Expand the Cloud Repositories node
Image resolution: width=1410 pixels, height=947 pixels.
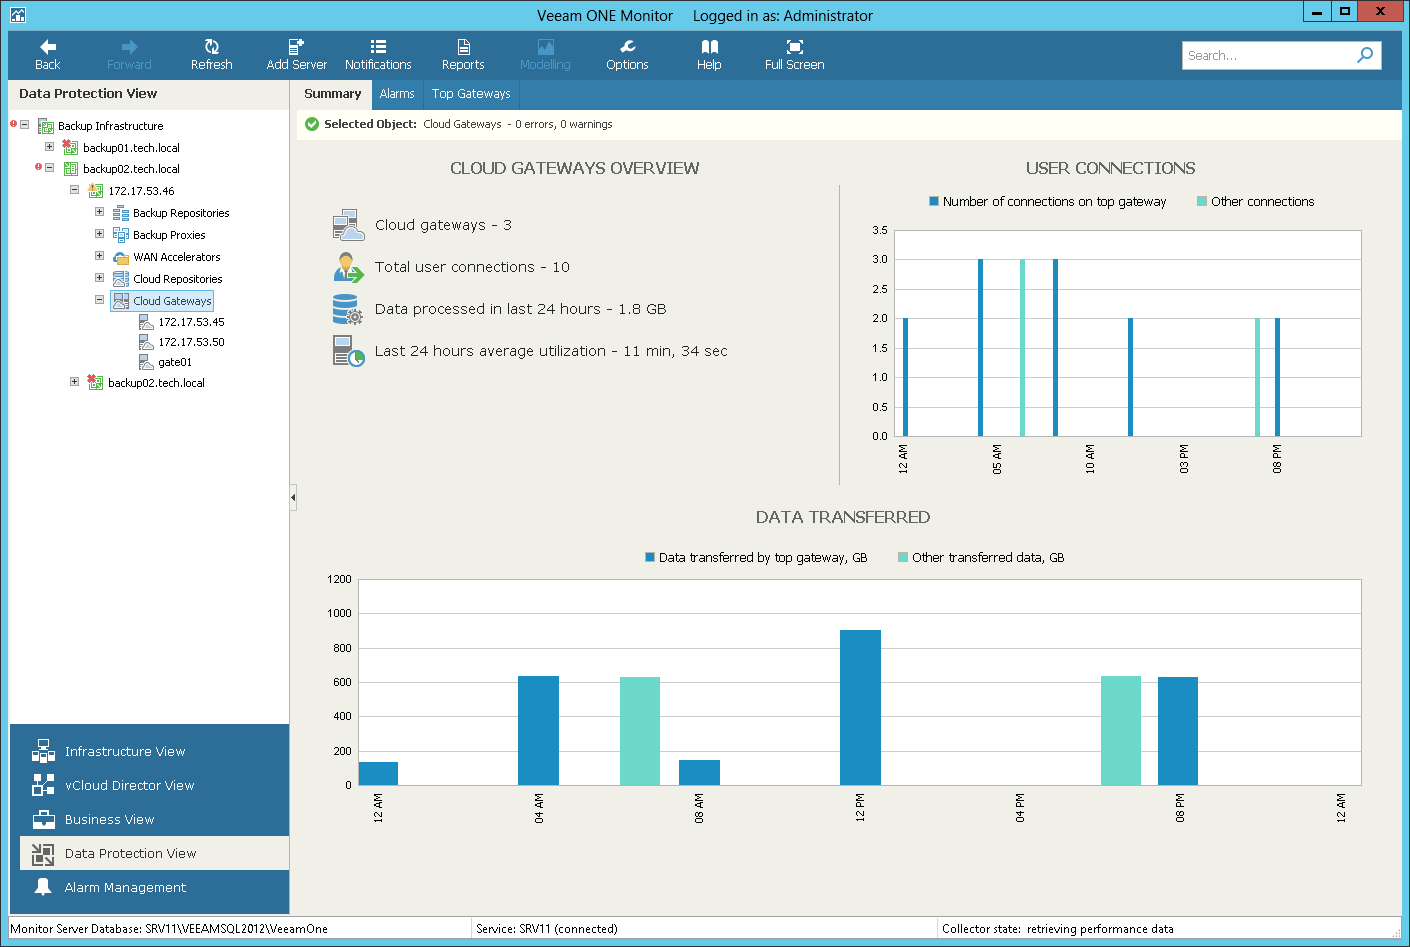pyautogui.click(x=99, y=278)
